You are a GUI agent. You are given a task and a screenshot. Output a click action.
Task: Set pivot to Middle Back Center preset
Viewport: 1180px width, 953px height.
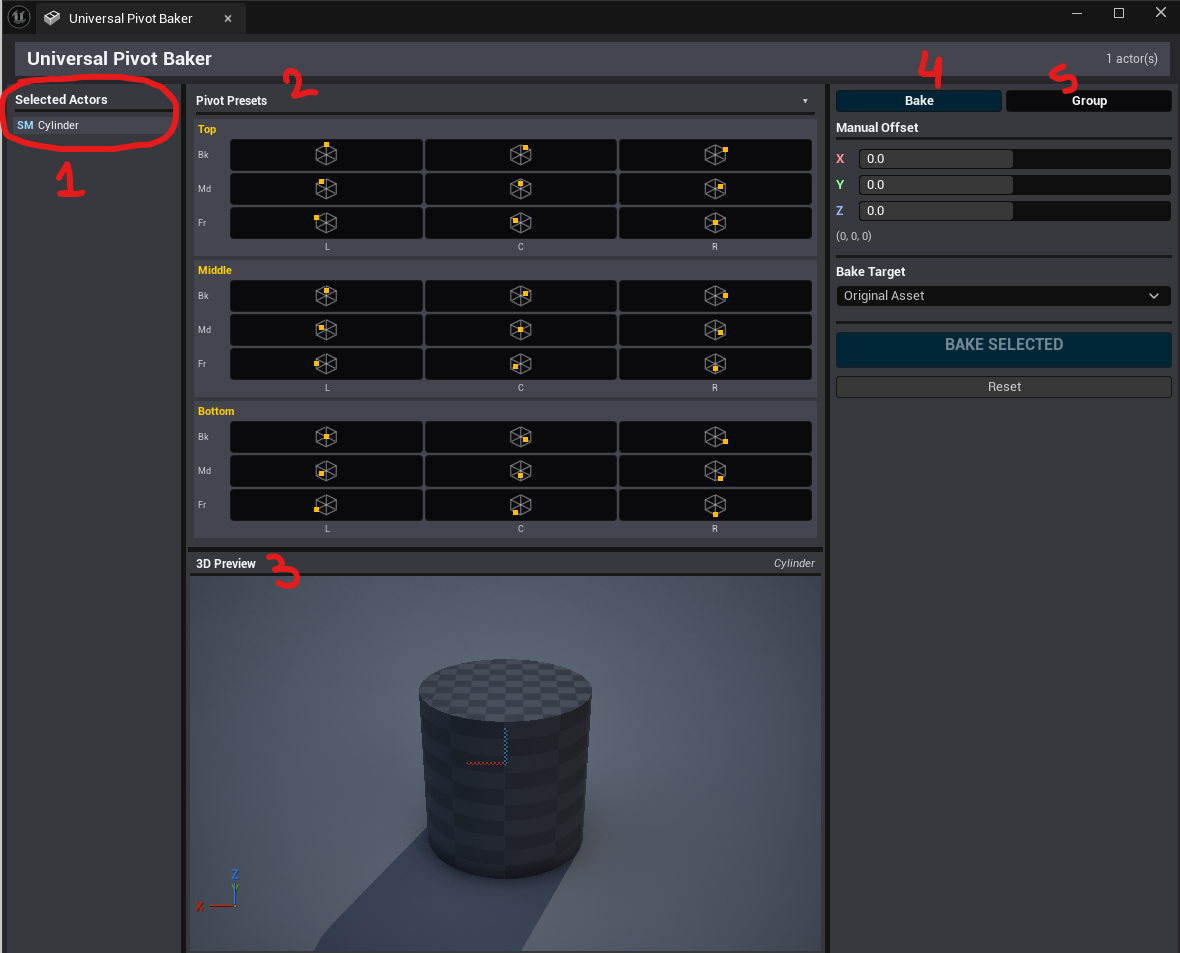(x=521, y=296)
